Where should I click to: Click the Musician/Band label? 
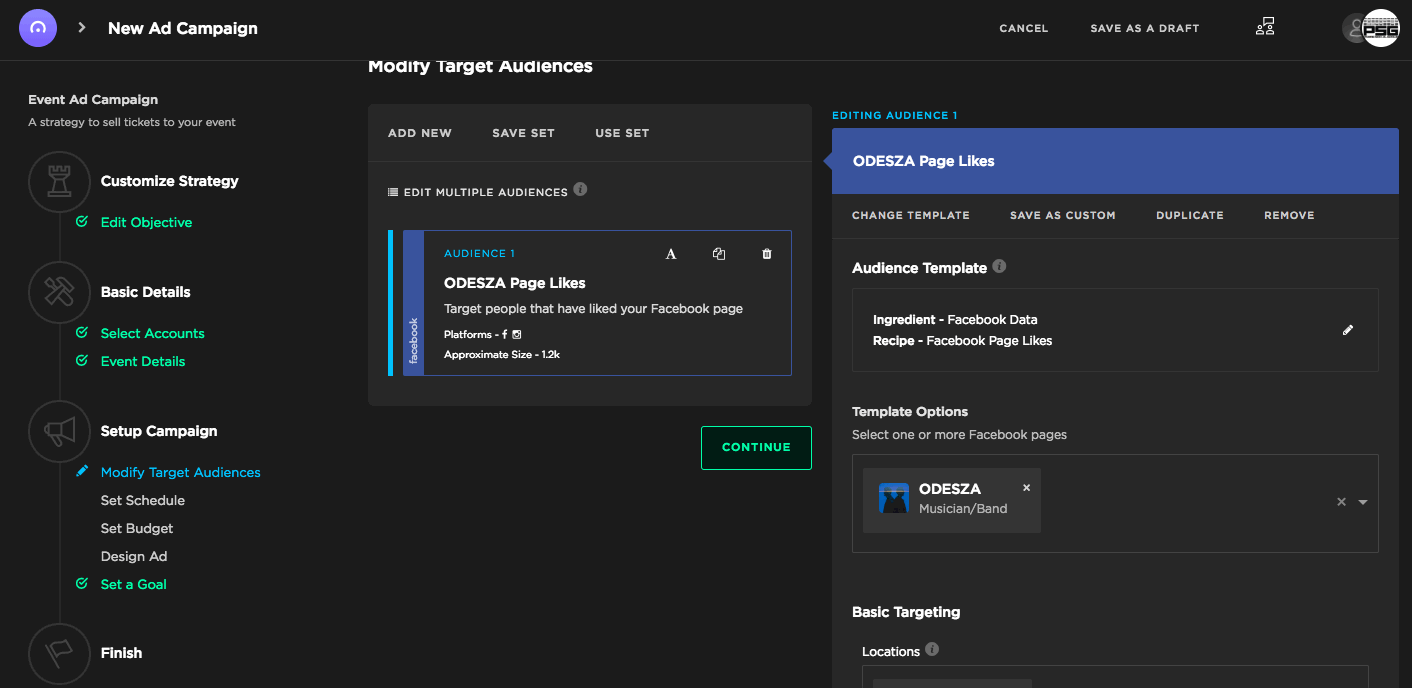pos(963,509)
